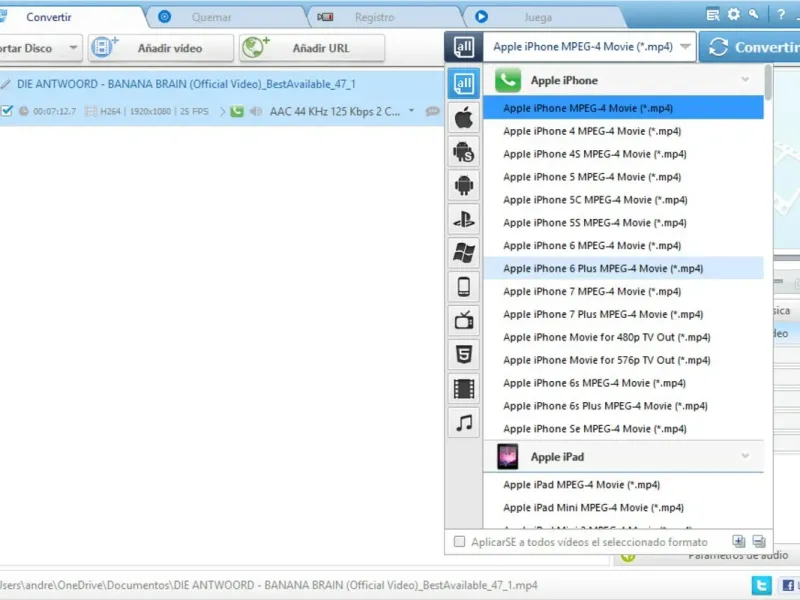Click the Facebook share icon
The height and width of the screenshot is (600, 800).
[x=788, y=585]
